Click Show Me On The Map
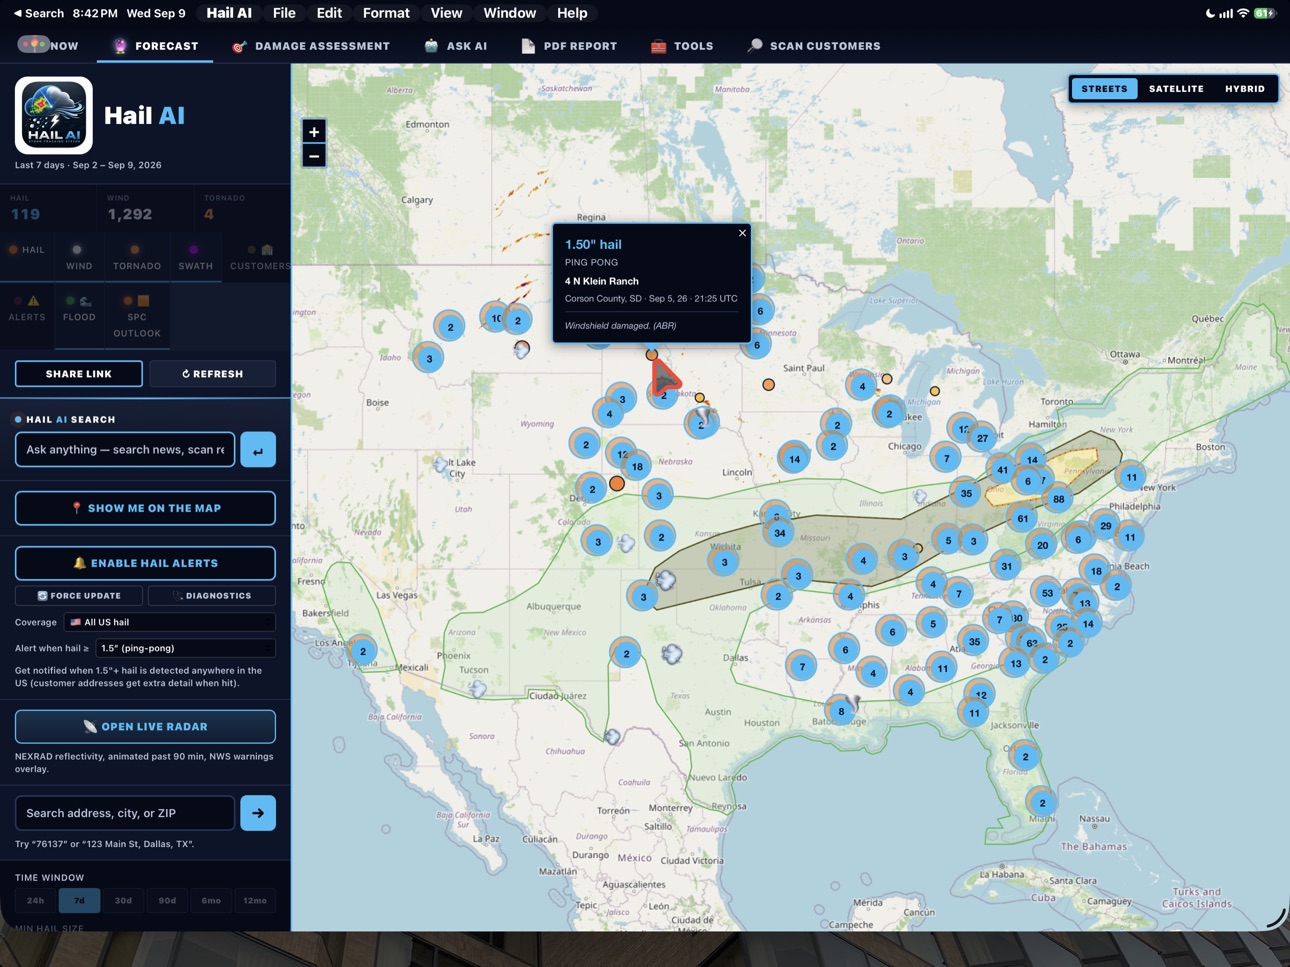This screenshot has height=967, width=1290. (x=145, y=508)
